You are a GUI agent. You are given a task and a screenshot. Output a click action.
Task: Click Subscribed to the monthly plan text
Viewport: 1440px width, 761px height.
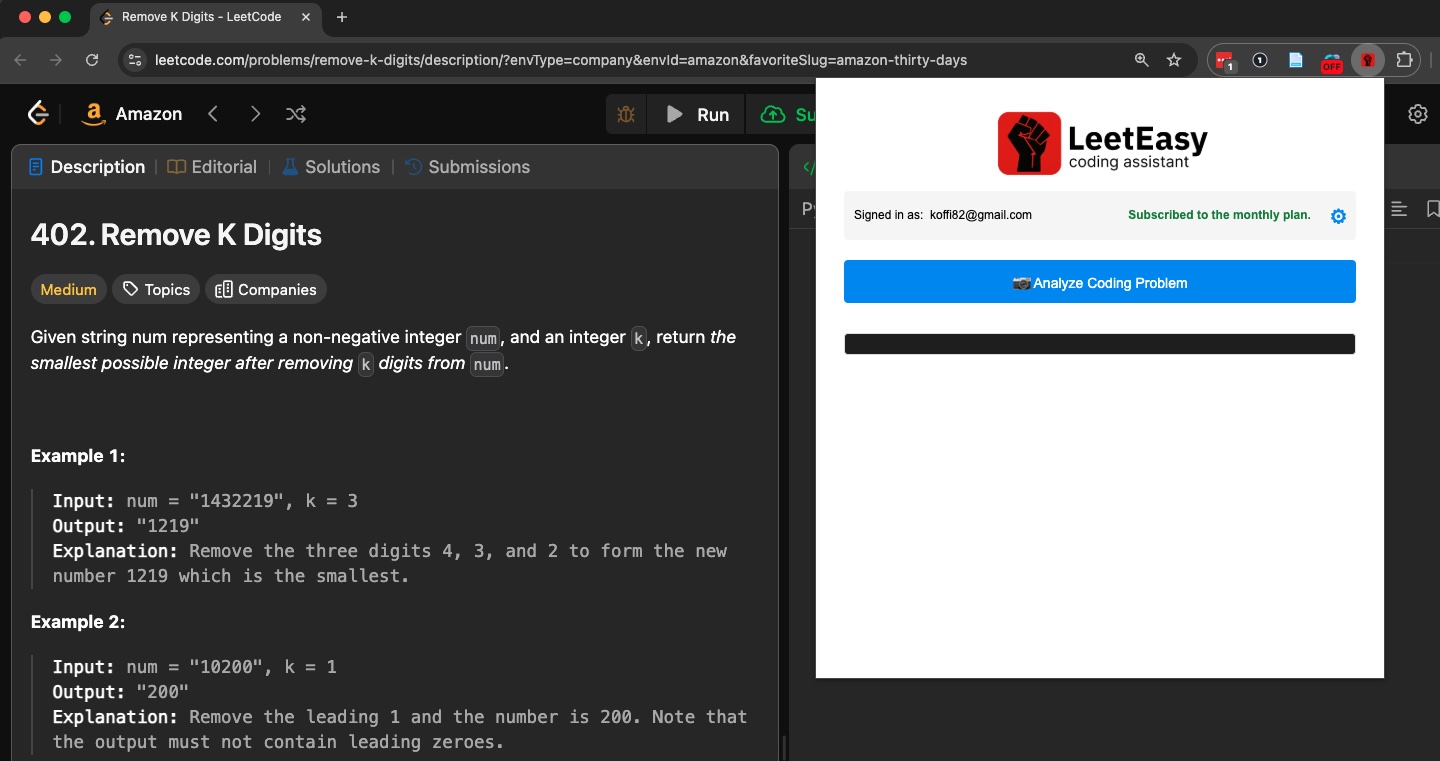click(x=1219, y=215)
